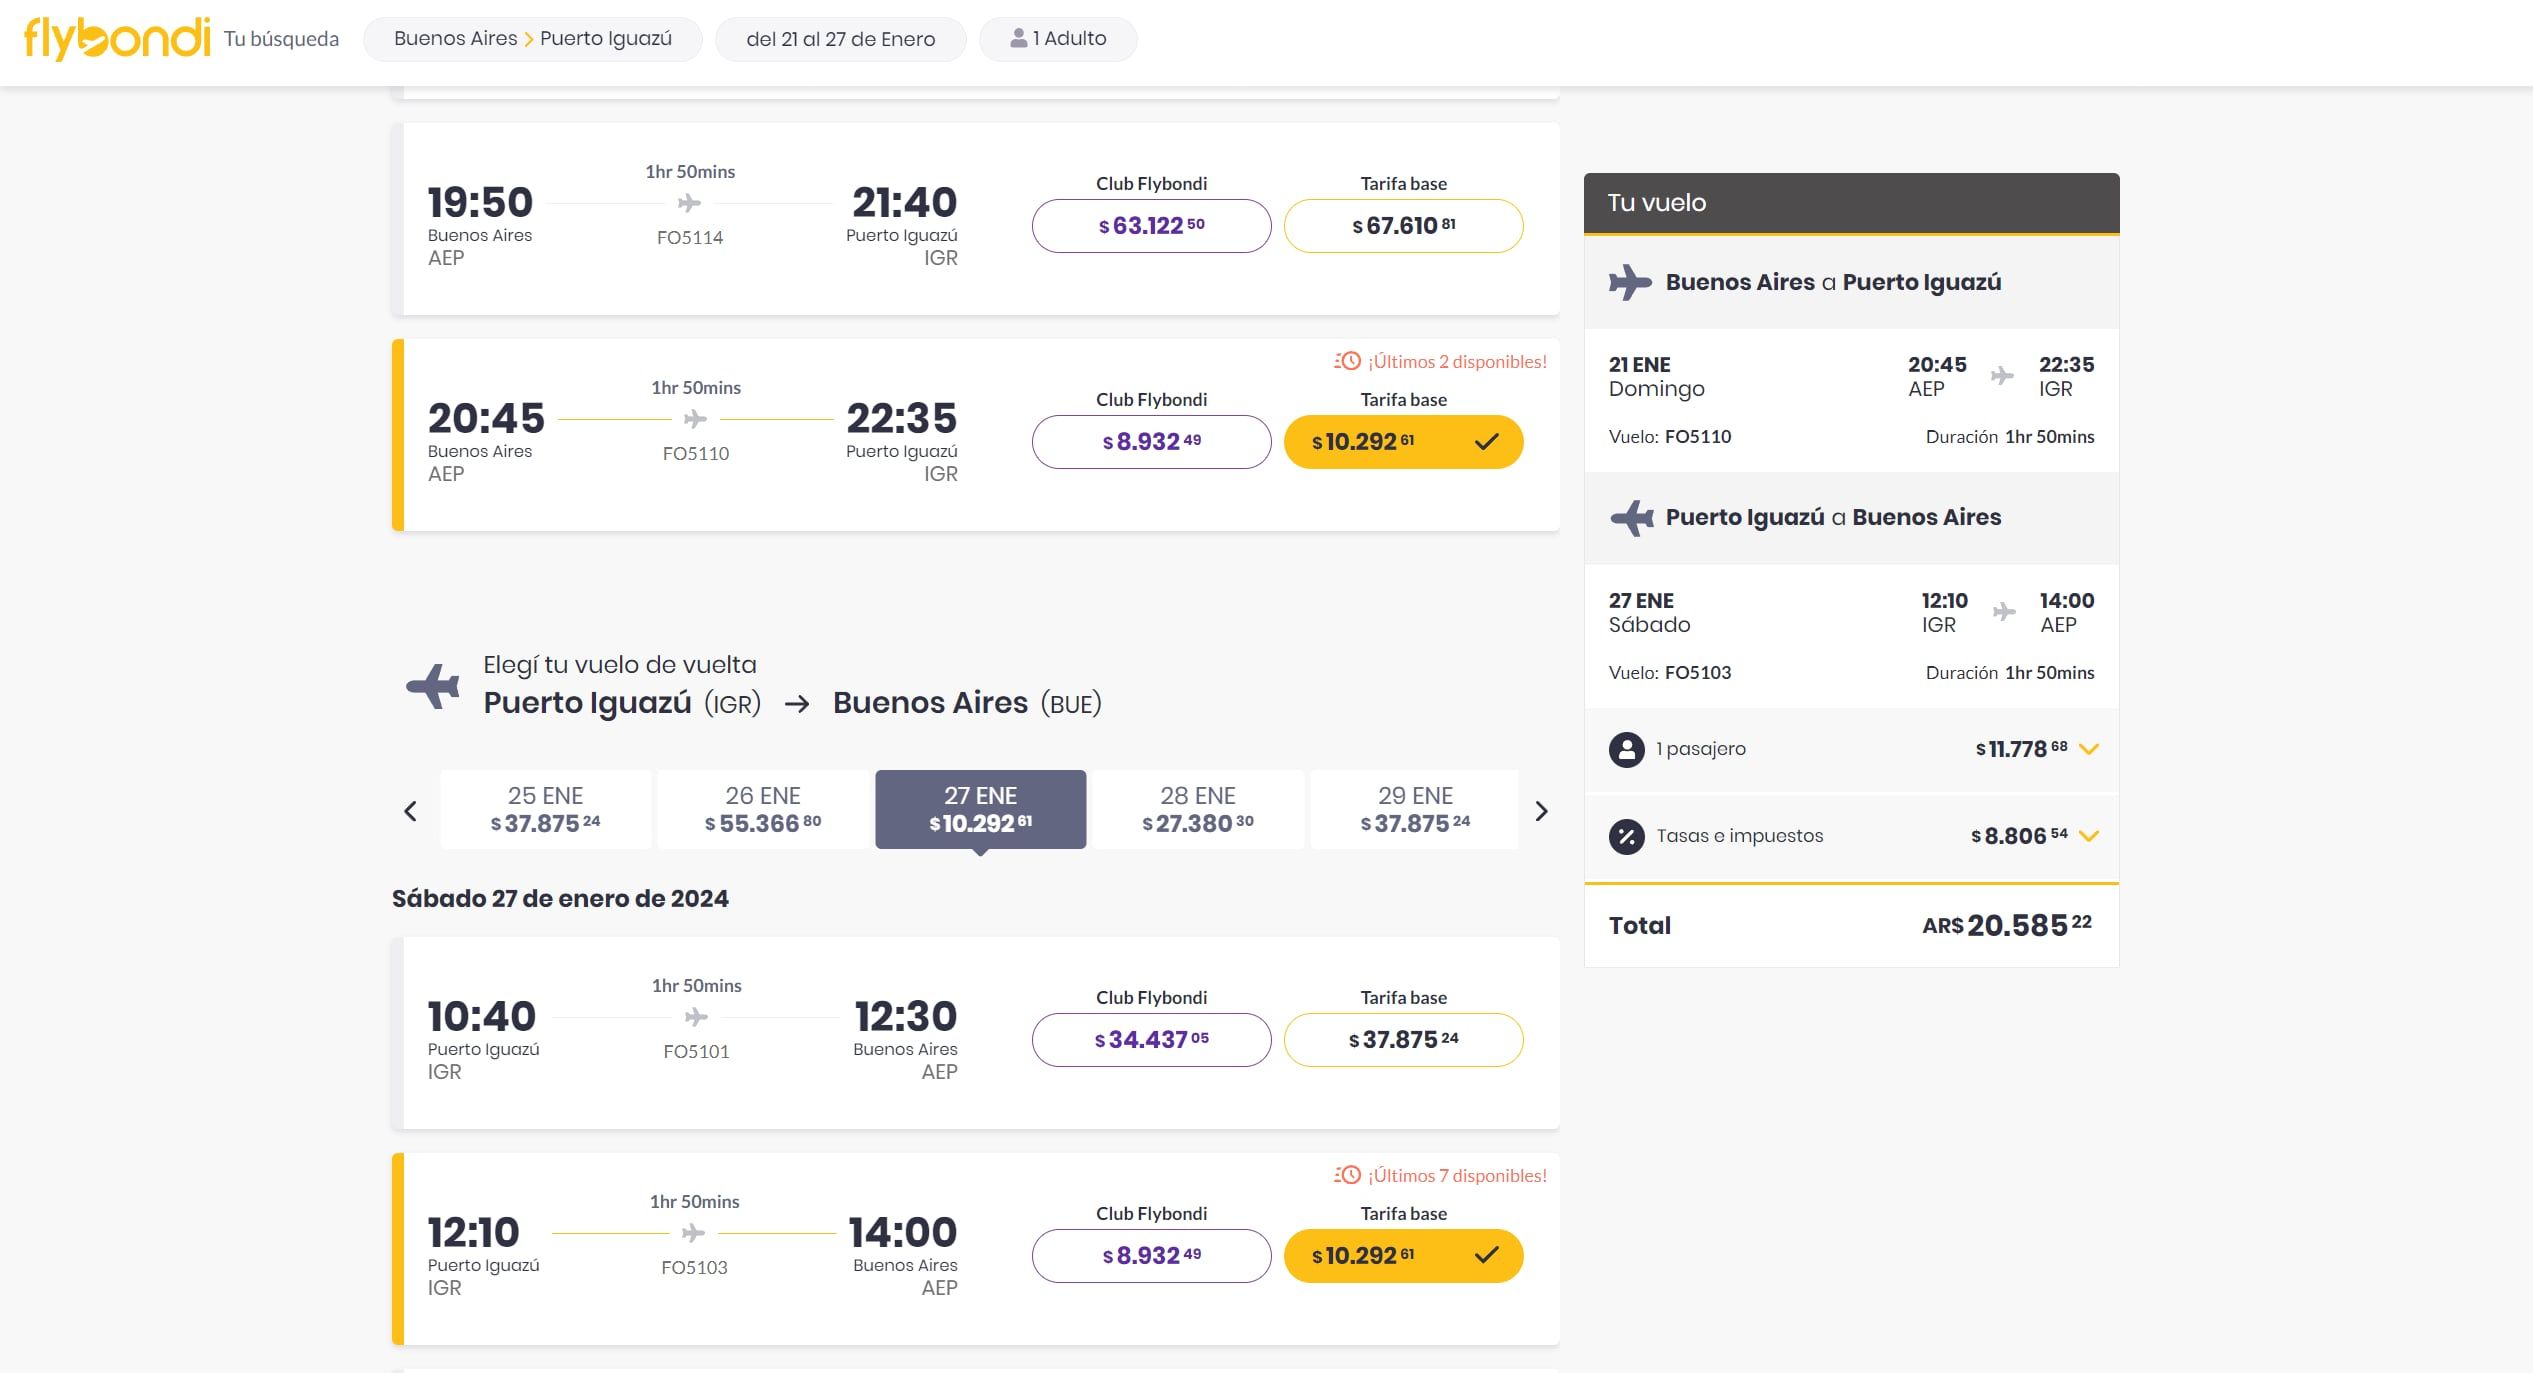Click the Flybondi logo
Image resolution: width=2533 pixels, height=1373 pixels.
[x=117, y=38]
